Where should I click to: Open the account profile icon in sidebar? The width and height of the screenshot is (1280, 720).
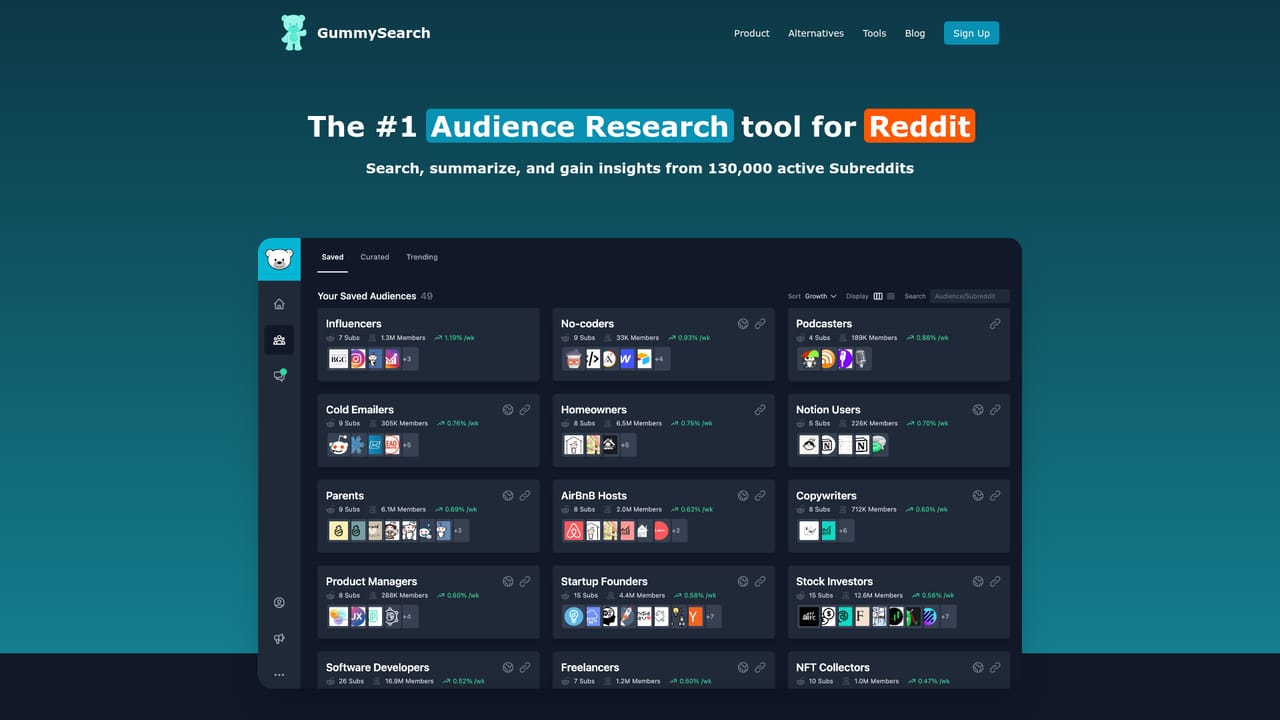(279, 603)
